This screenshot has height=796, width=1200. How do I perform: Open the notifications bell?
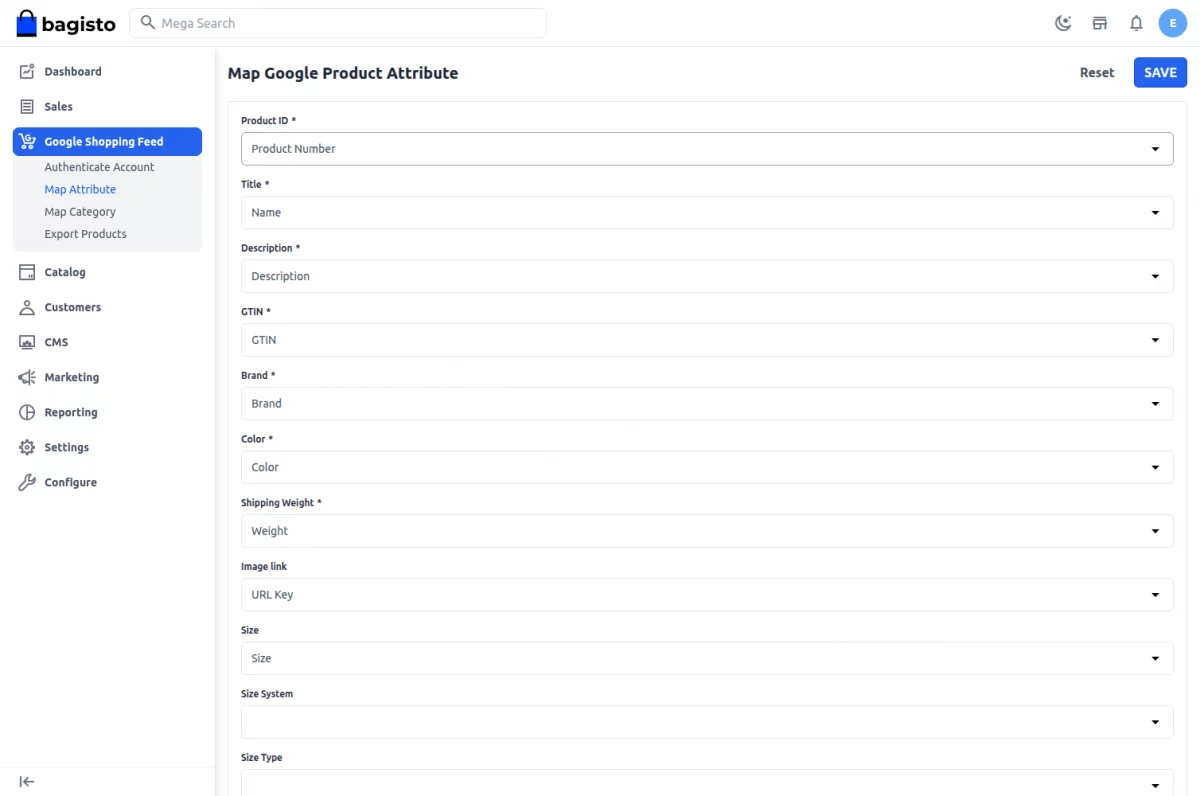coord(1136,22)
